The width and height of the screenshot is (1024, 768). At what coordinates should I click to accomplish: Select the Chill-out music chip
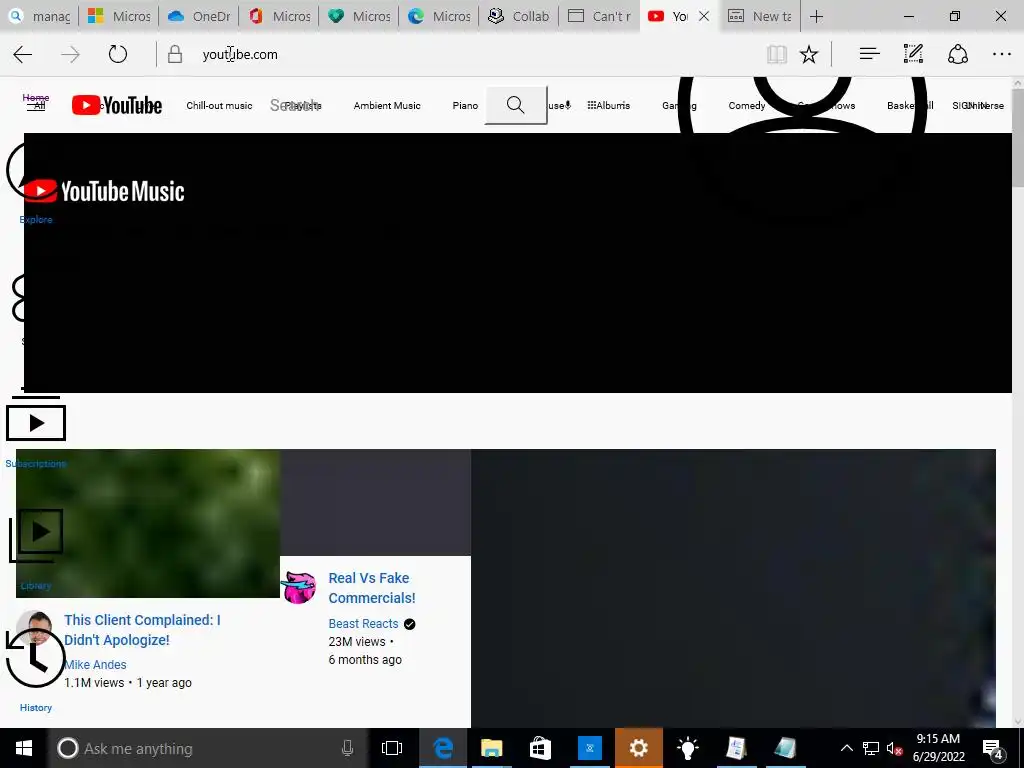click(x=219, y=105)
